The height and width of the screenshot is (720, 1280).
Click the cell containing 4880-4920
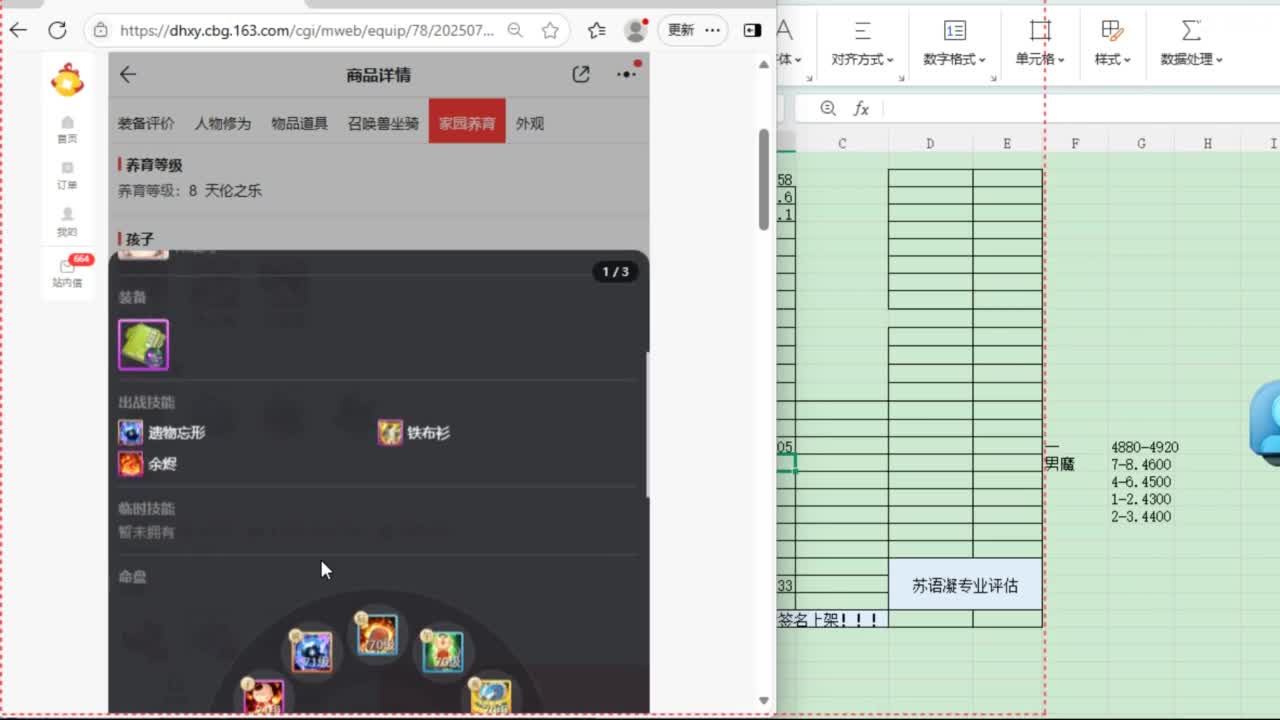(1145, 447)
